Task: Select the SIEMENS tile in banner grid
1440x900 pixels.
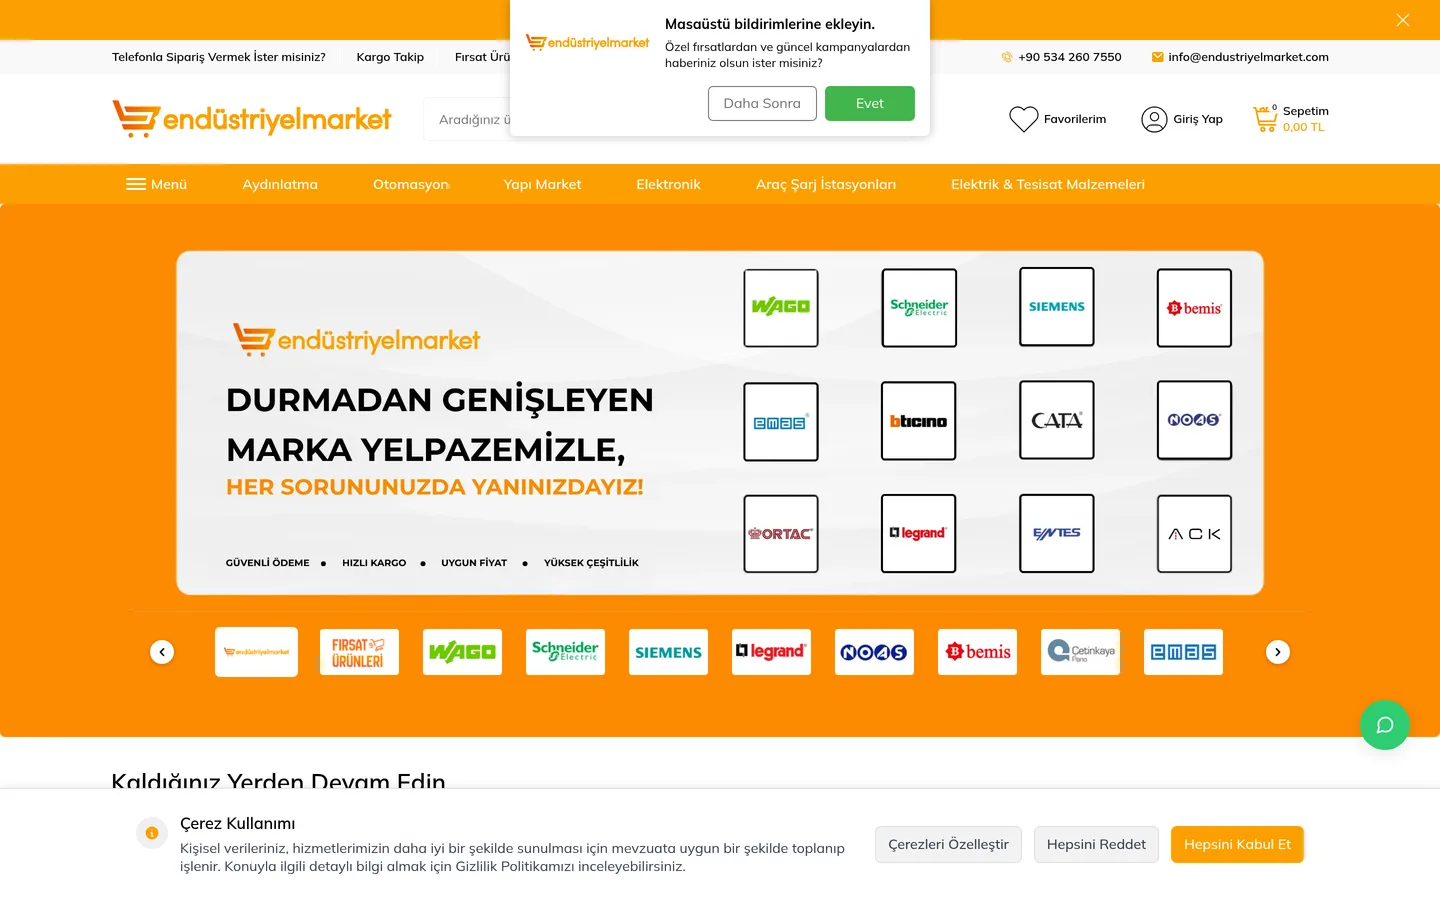Action: pyautogui.click(x=1057, y=307)
